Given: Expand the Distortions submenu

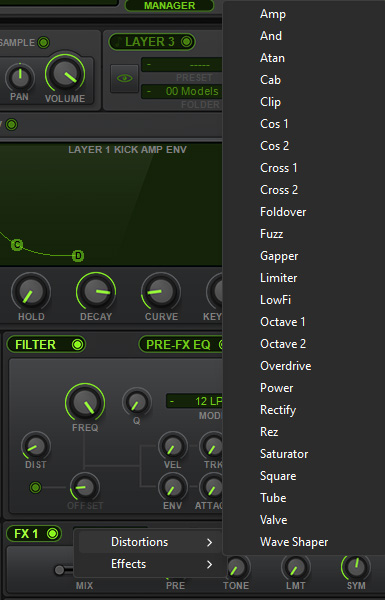Looking at the screenshot, I should [x=150, y=542].
